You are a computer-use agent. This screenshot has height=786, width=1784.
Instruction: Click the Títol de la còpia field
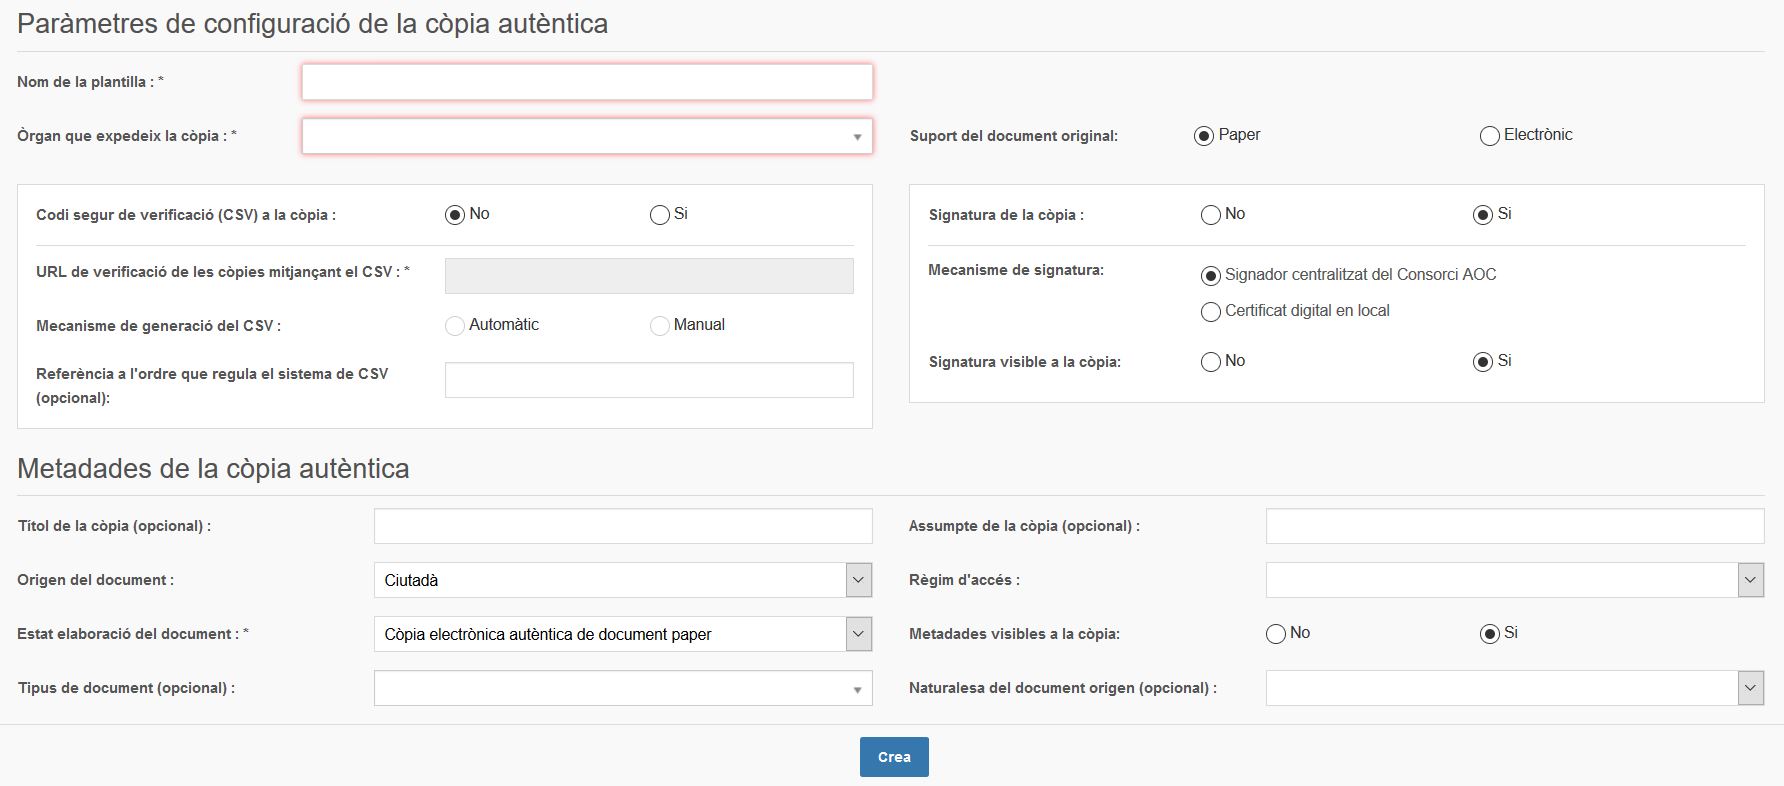[622, 526]
